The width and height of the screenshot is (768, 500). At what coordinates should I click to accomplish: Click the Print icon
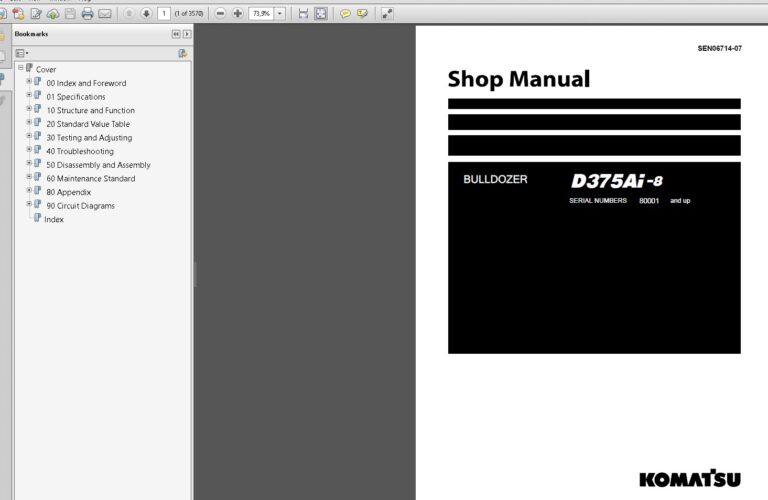point(87,14)
